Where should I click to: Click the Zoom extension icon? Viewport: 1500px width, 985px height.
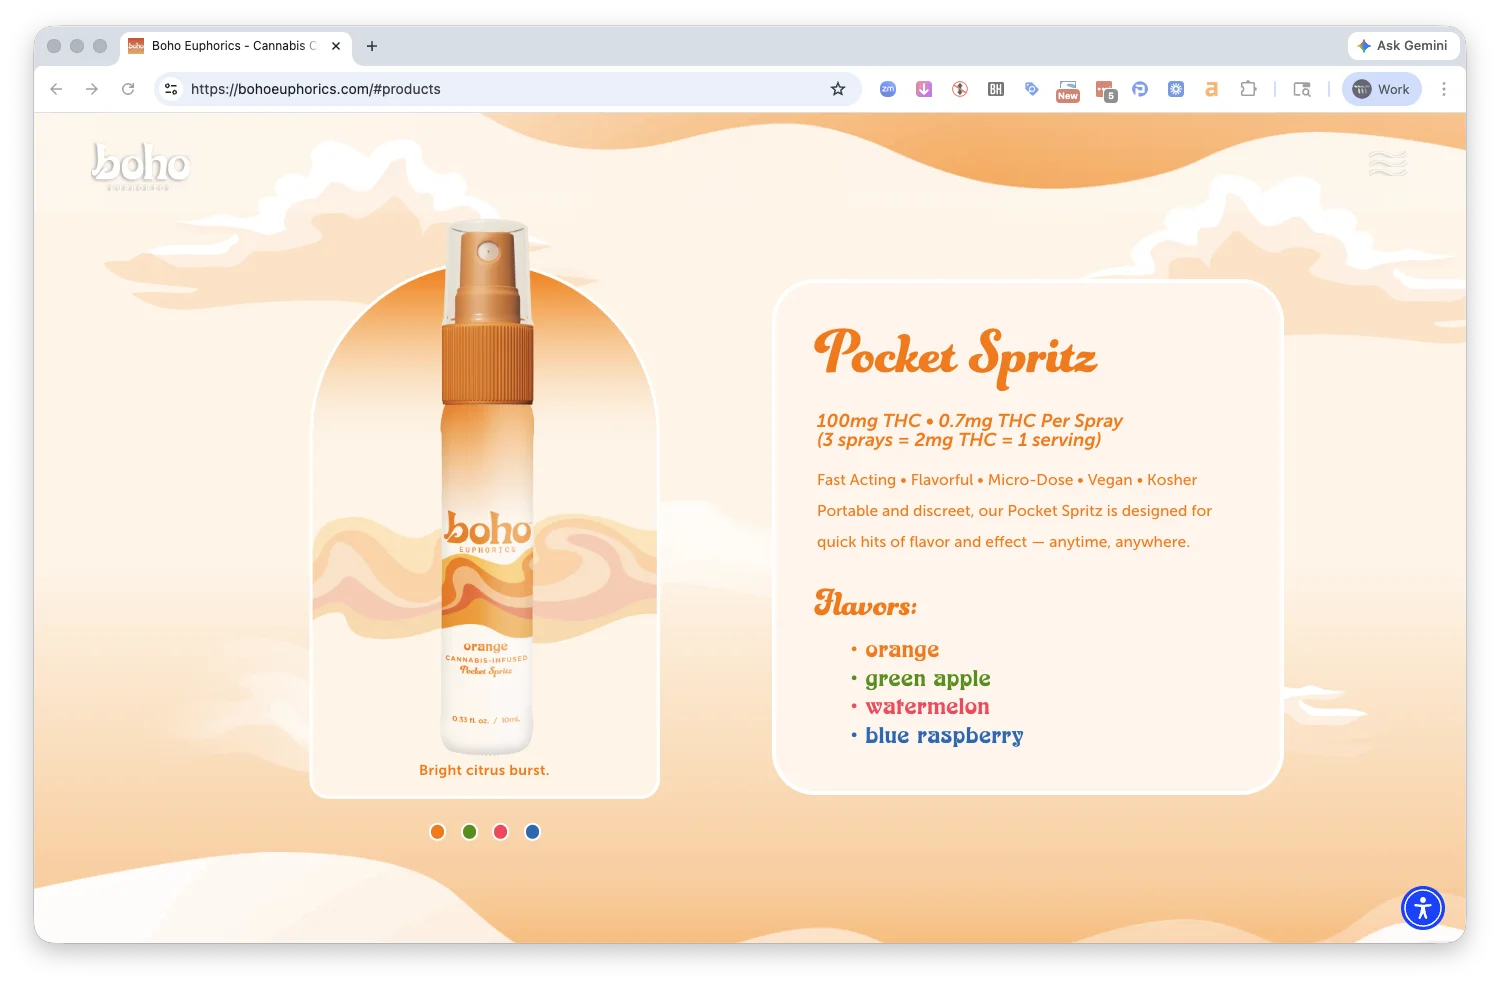[x=887, y=89]
